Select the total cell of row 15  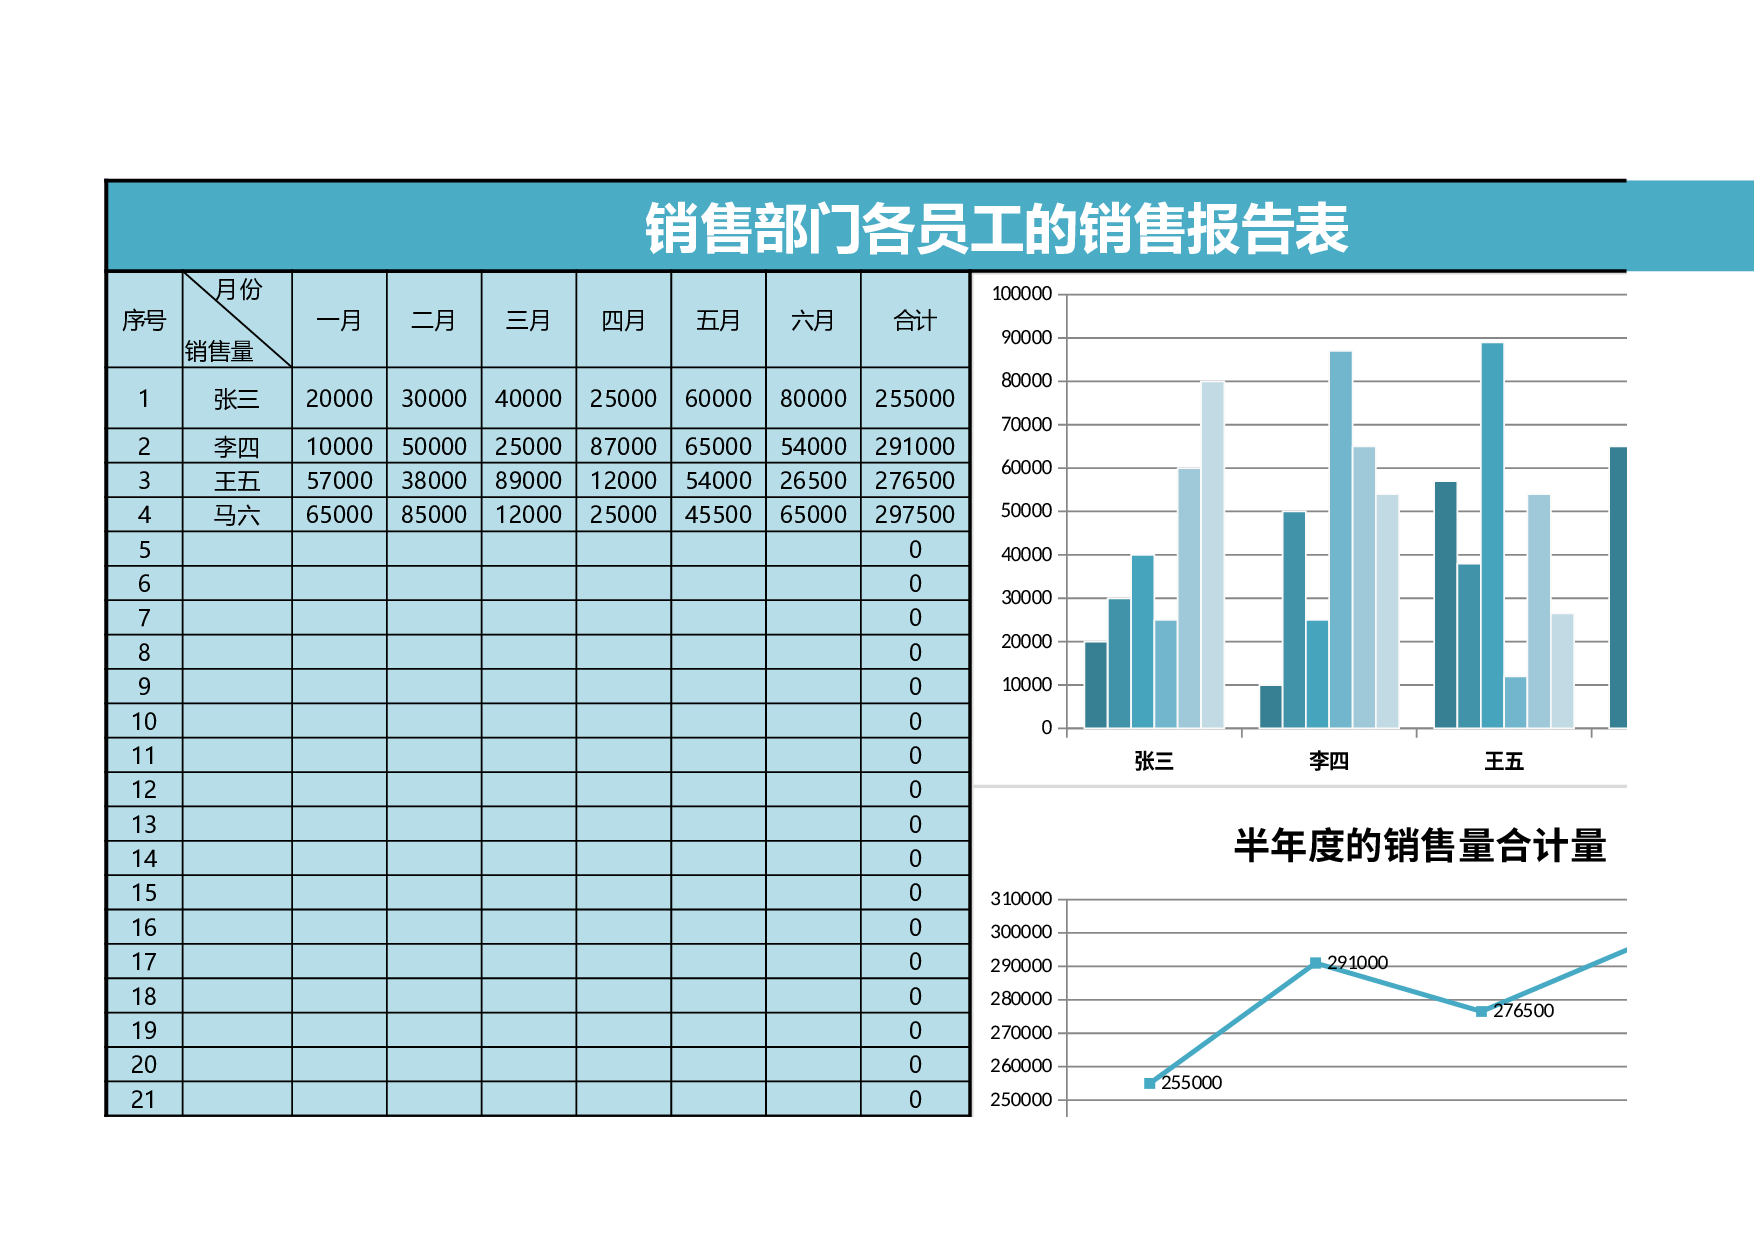[915, 893]
